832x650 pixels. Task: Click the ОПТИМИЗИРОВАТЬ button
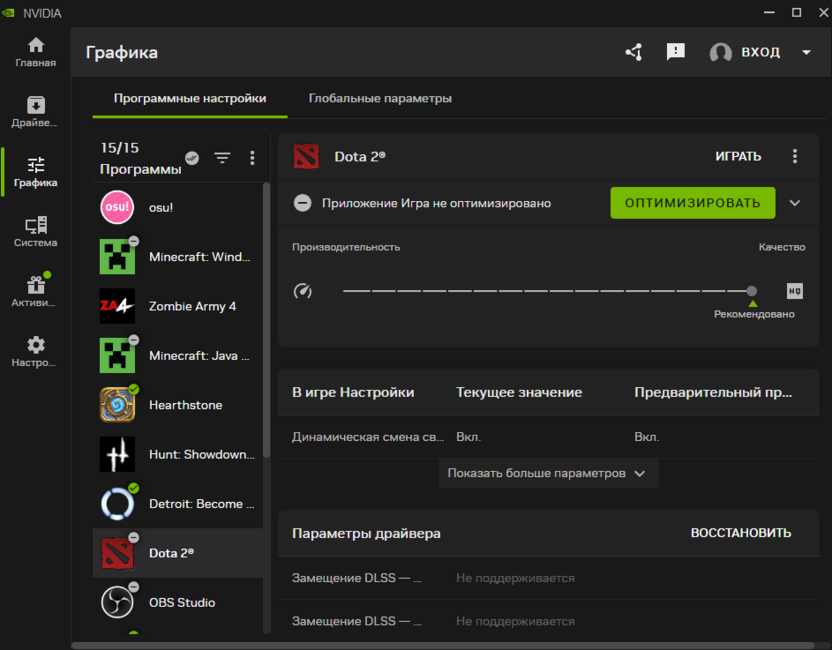(692, 203)
